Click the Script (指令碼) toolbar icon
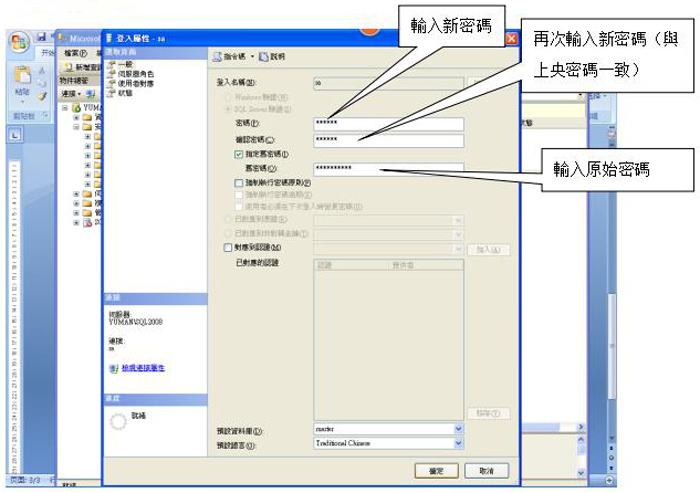 [216, 55]
